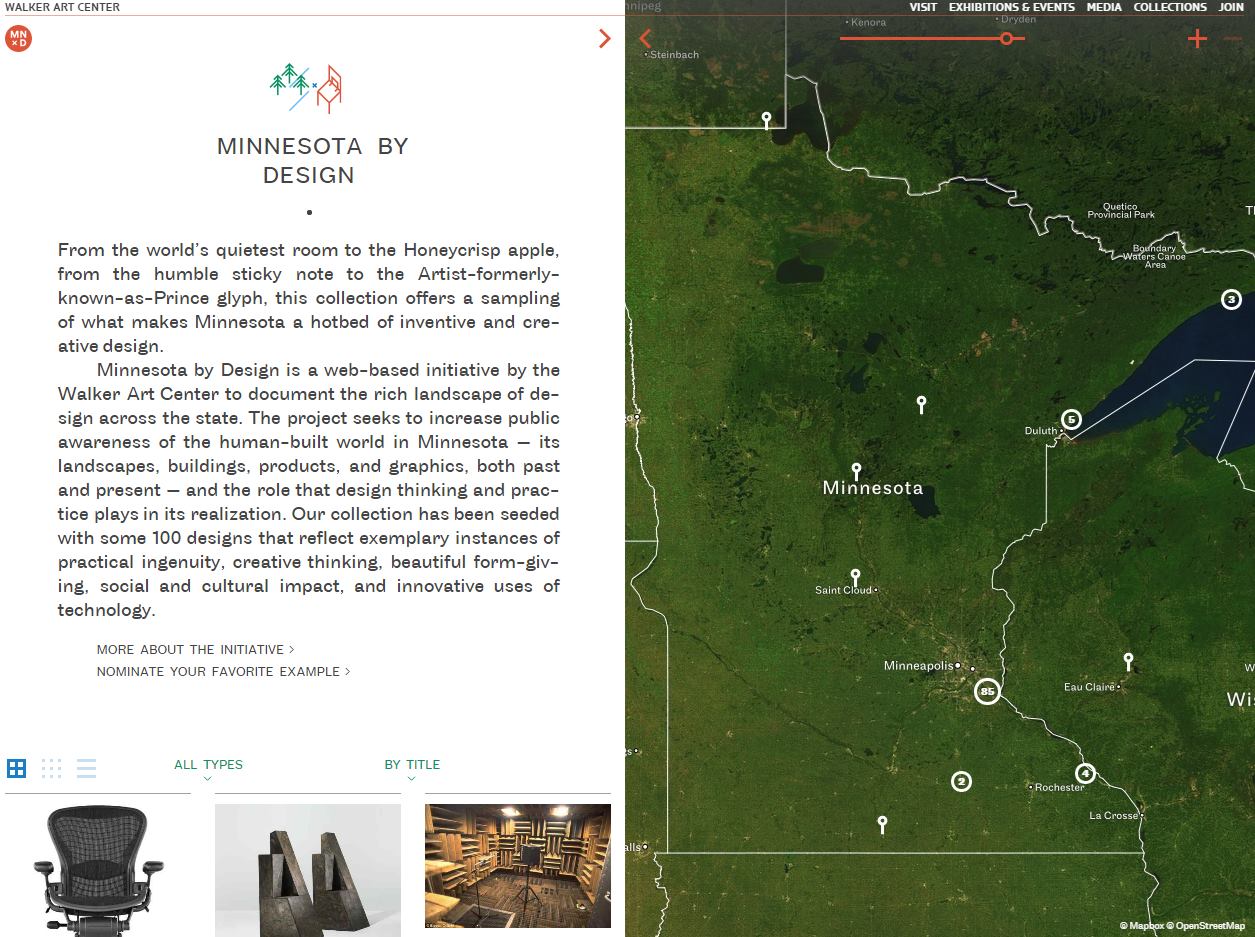Zoom out using the minus icon on the map
Screen dimensions: 1255x937
[1234, 38]
